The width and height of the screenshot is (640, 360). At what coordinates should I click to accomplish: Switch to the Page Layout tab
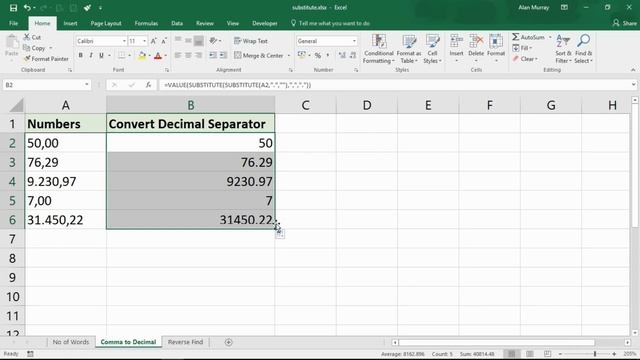click(106, 23)
